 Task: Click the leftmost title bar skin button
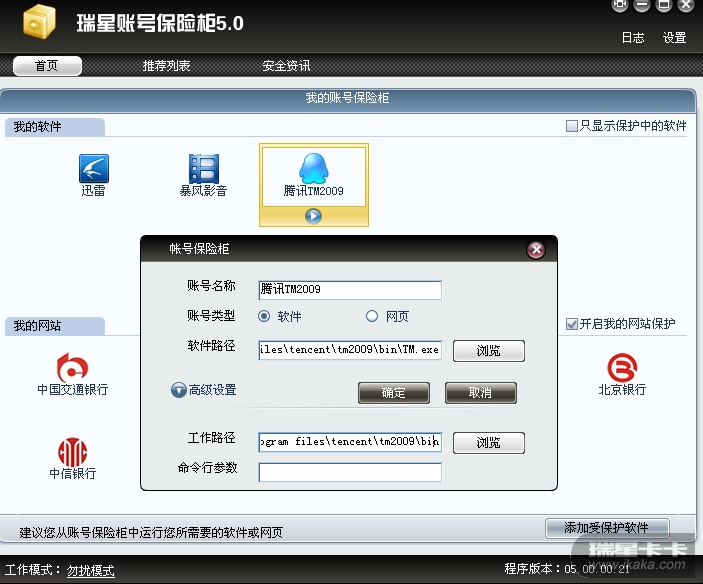(620, 5)
